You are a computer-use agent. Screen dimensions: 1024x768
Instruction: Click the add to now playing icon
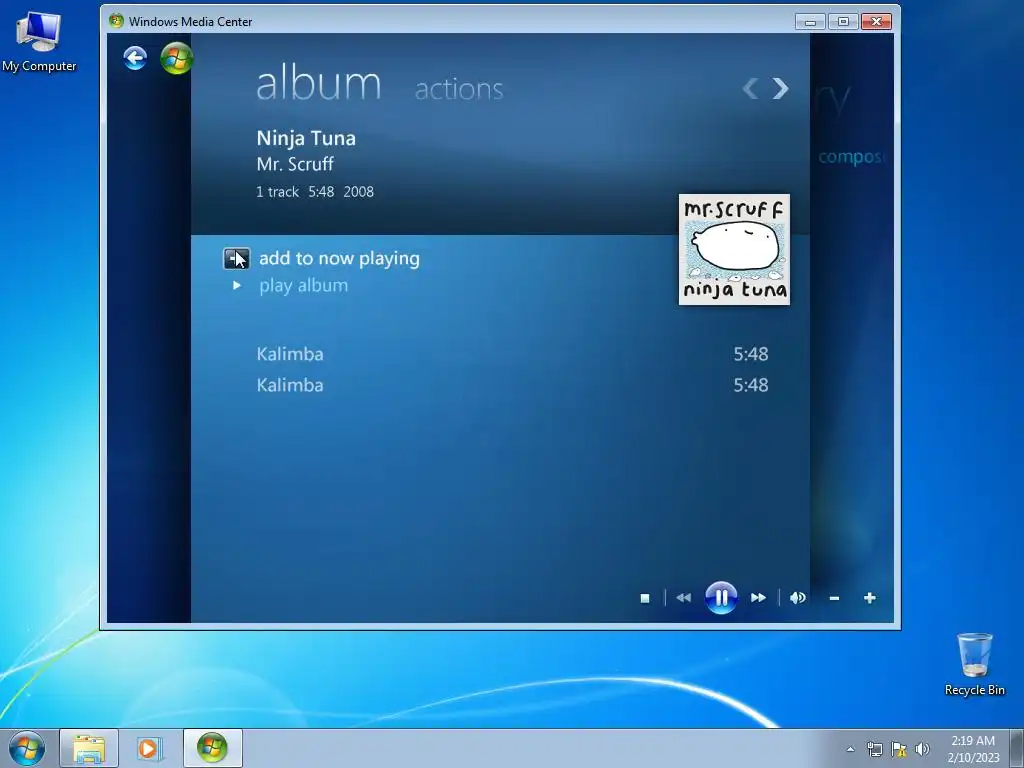click(236, 259)
